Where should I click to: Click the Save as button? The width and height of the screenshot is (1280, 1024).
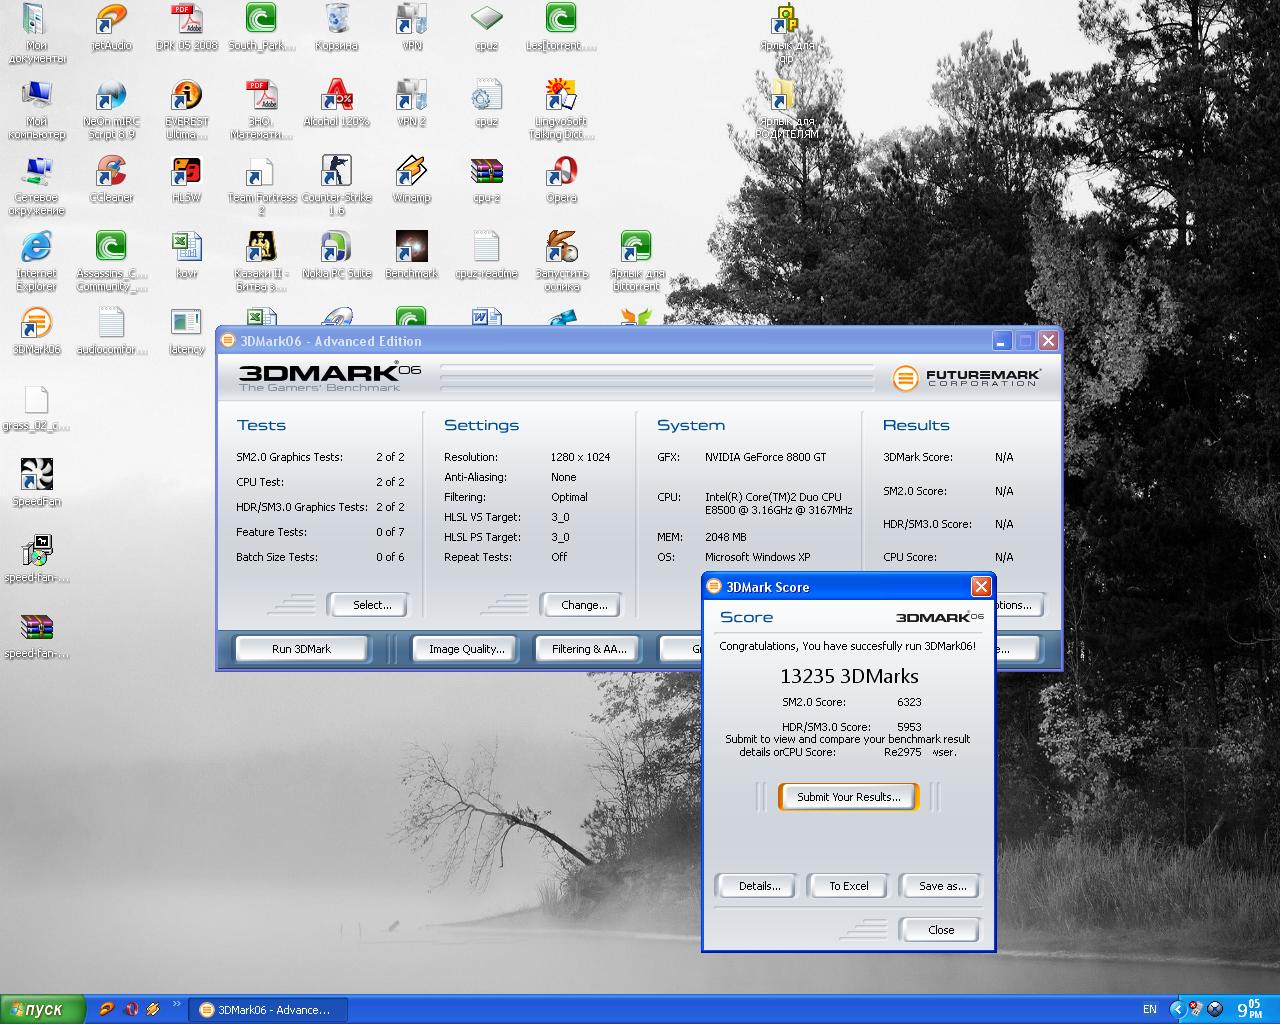[942, 886]
